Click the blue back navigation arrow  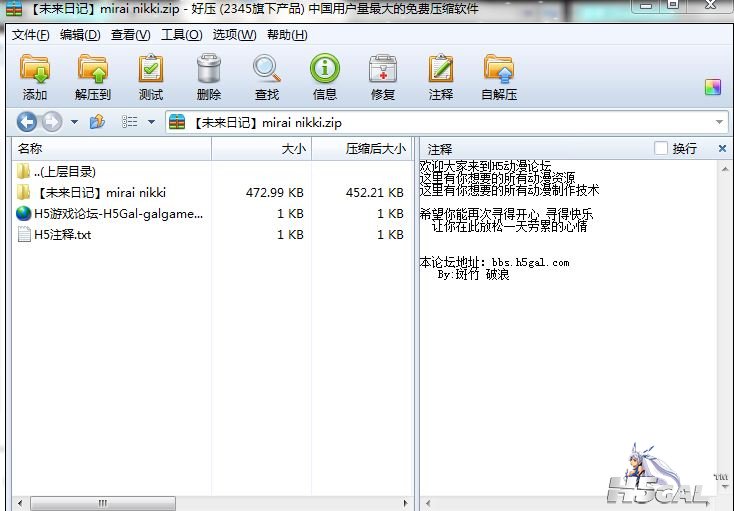point(26,122)
